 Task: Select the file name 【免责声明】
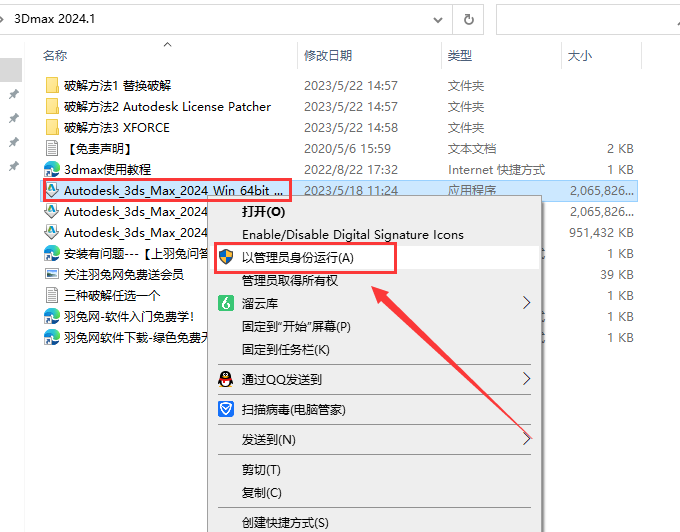pos(100,149)
